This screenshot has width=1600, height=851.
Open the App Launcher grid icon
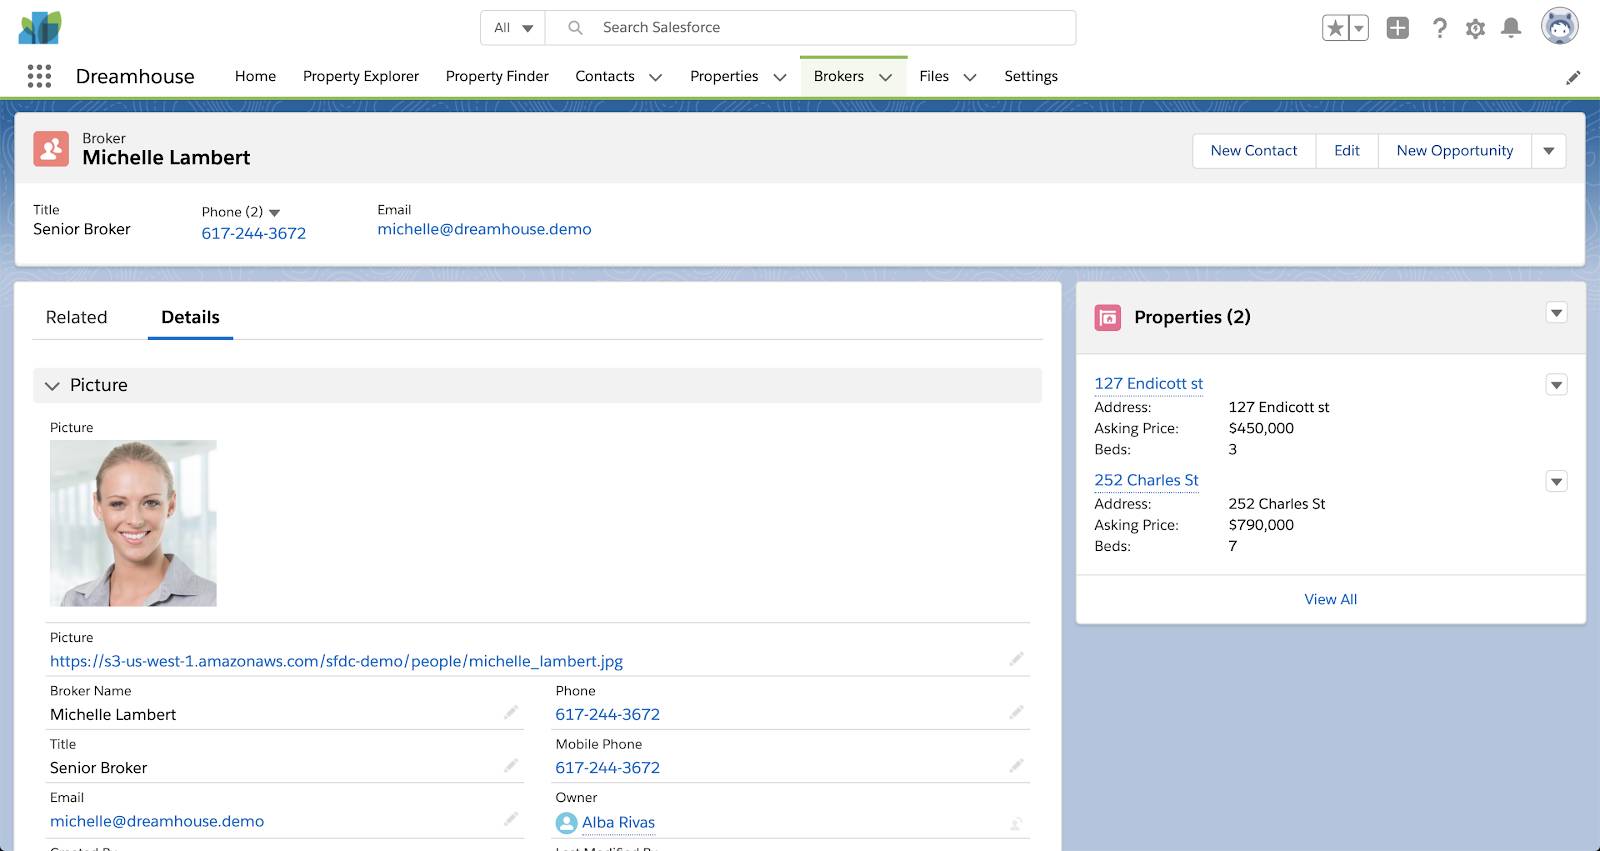pyautogui.click(x=39, y=76)
